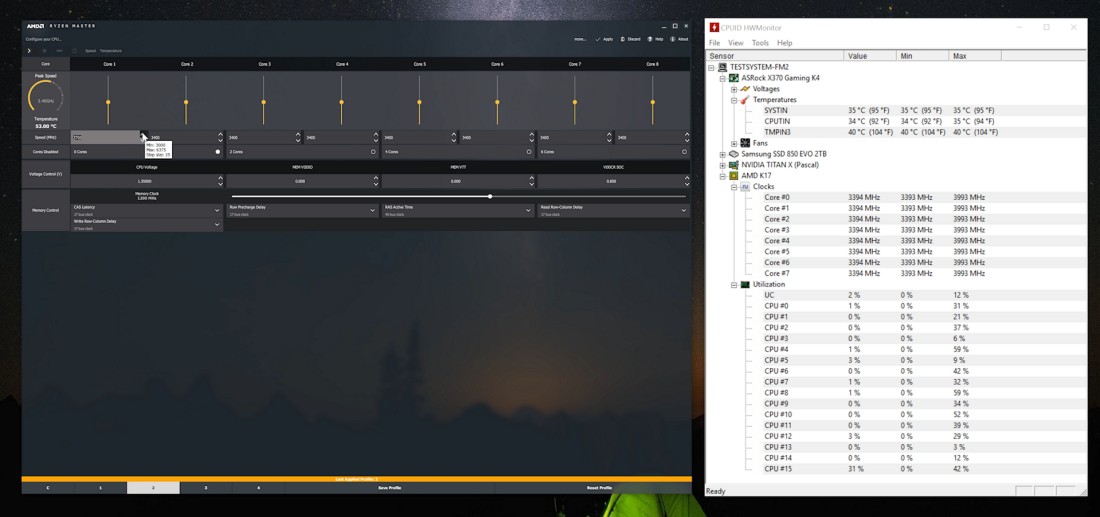Click the Voltages lightning icon in tree
1100x517 pixels.
[745, 89]
